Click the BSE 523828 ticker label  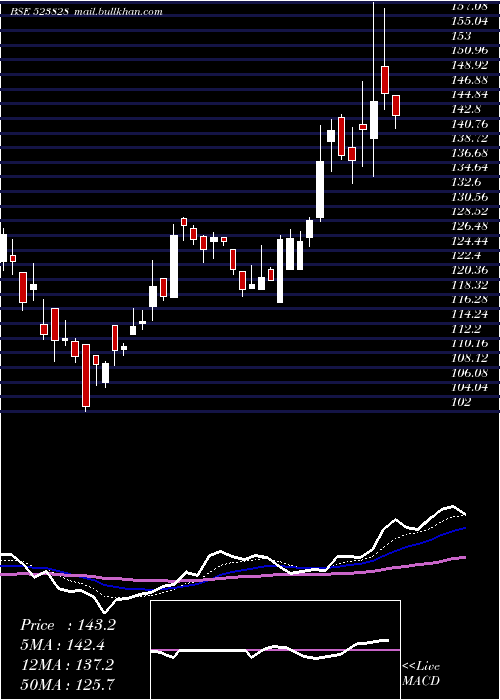point(40,12)
